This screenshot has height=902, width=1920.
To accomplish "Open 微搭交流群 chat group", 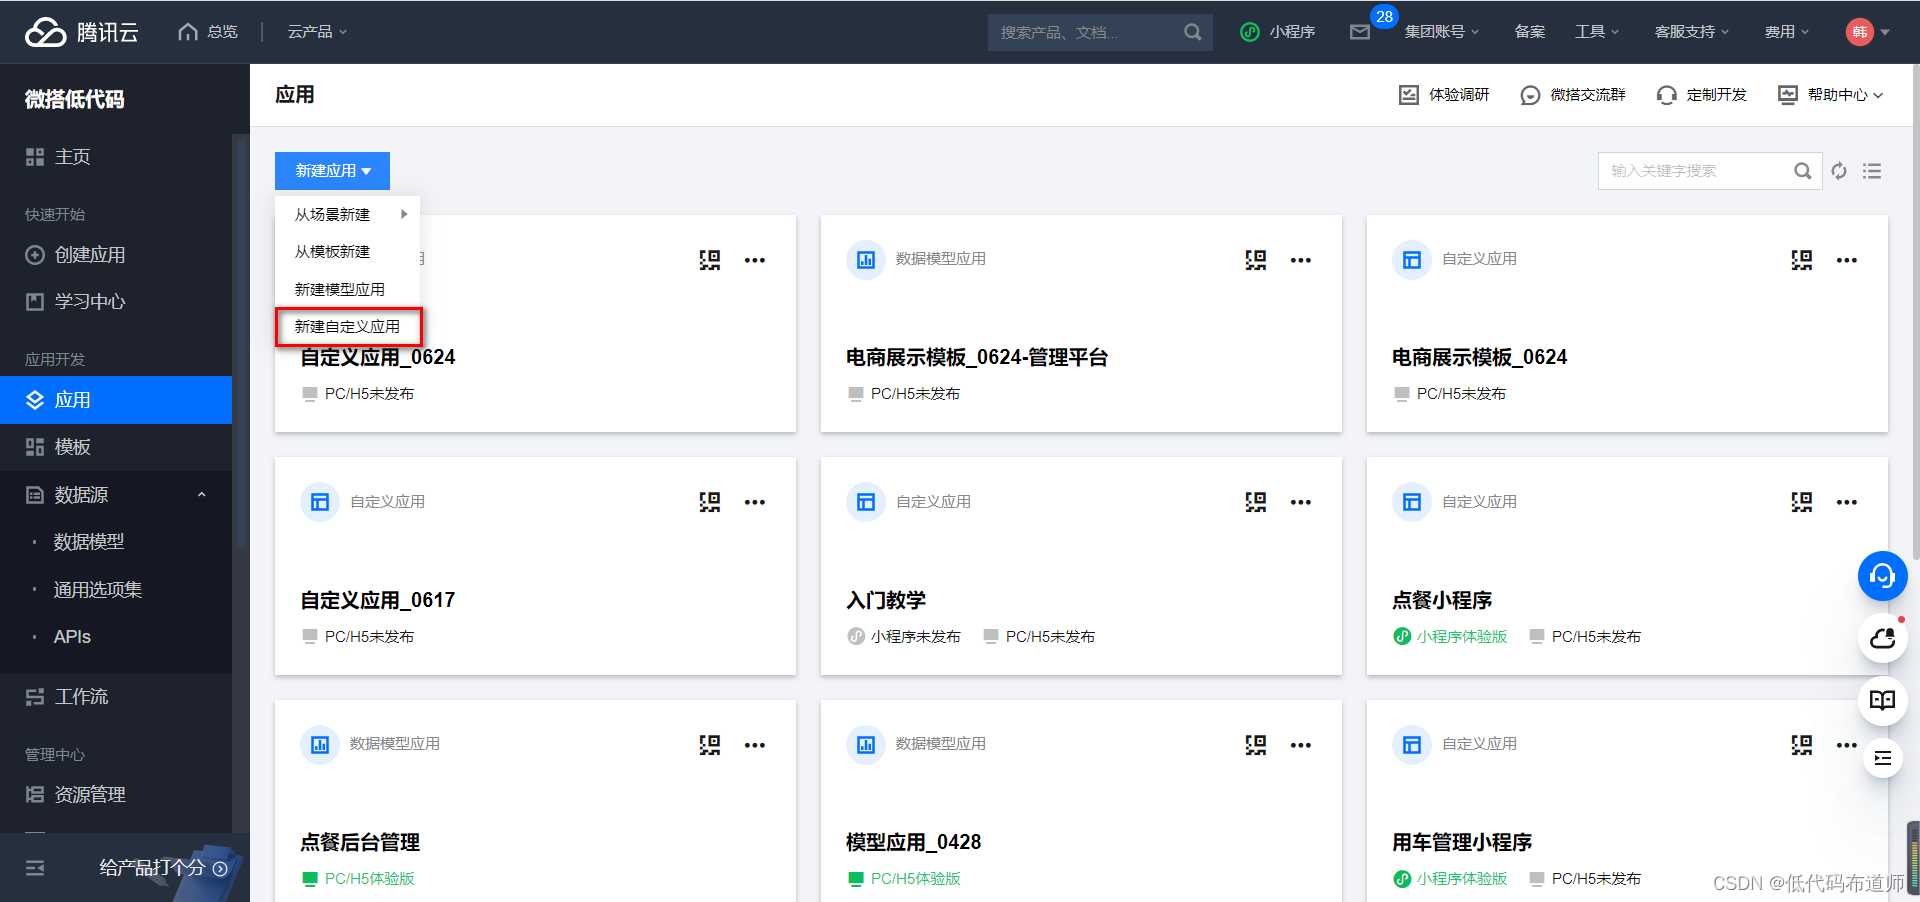I will (x=1573, y=95).
